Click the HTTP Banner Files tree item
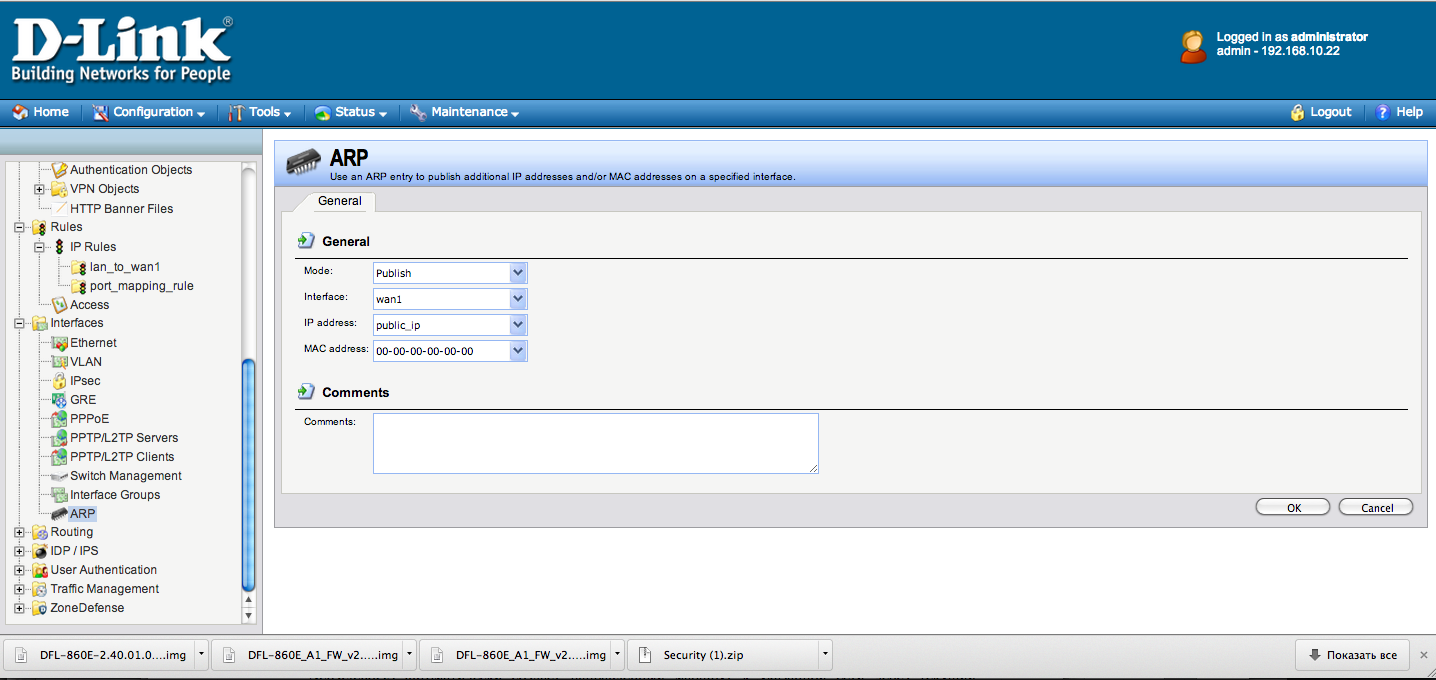 click(121, 209)
